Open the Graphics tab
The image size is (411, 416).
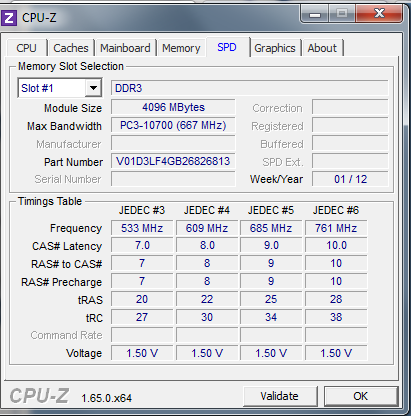coord(275,48)
